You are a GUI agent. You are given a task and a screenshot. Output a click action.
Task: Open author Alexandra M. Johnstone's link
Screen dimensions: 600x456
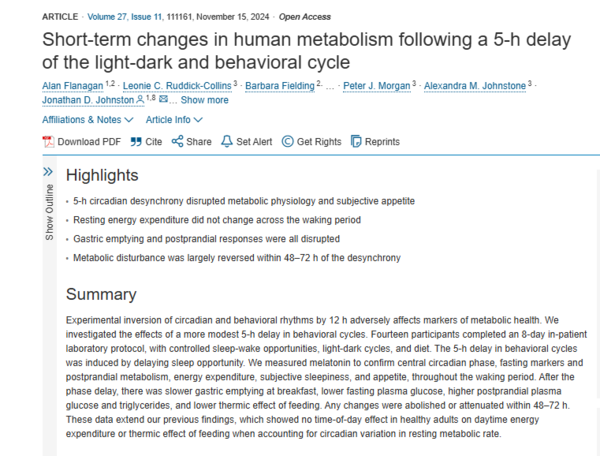click(x=474, y=86)
